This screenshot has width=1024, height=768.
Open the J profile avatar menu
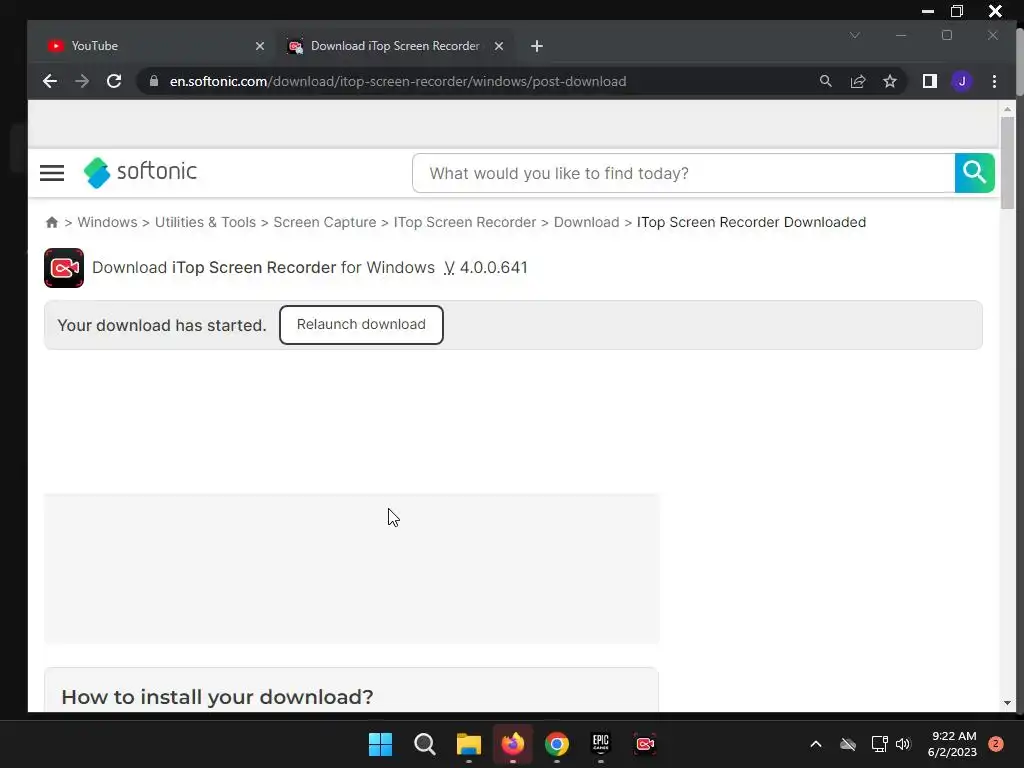[x=961, y=81]
